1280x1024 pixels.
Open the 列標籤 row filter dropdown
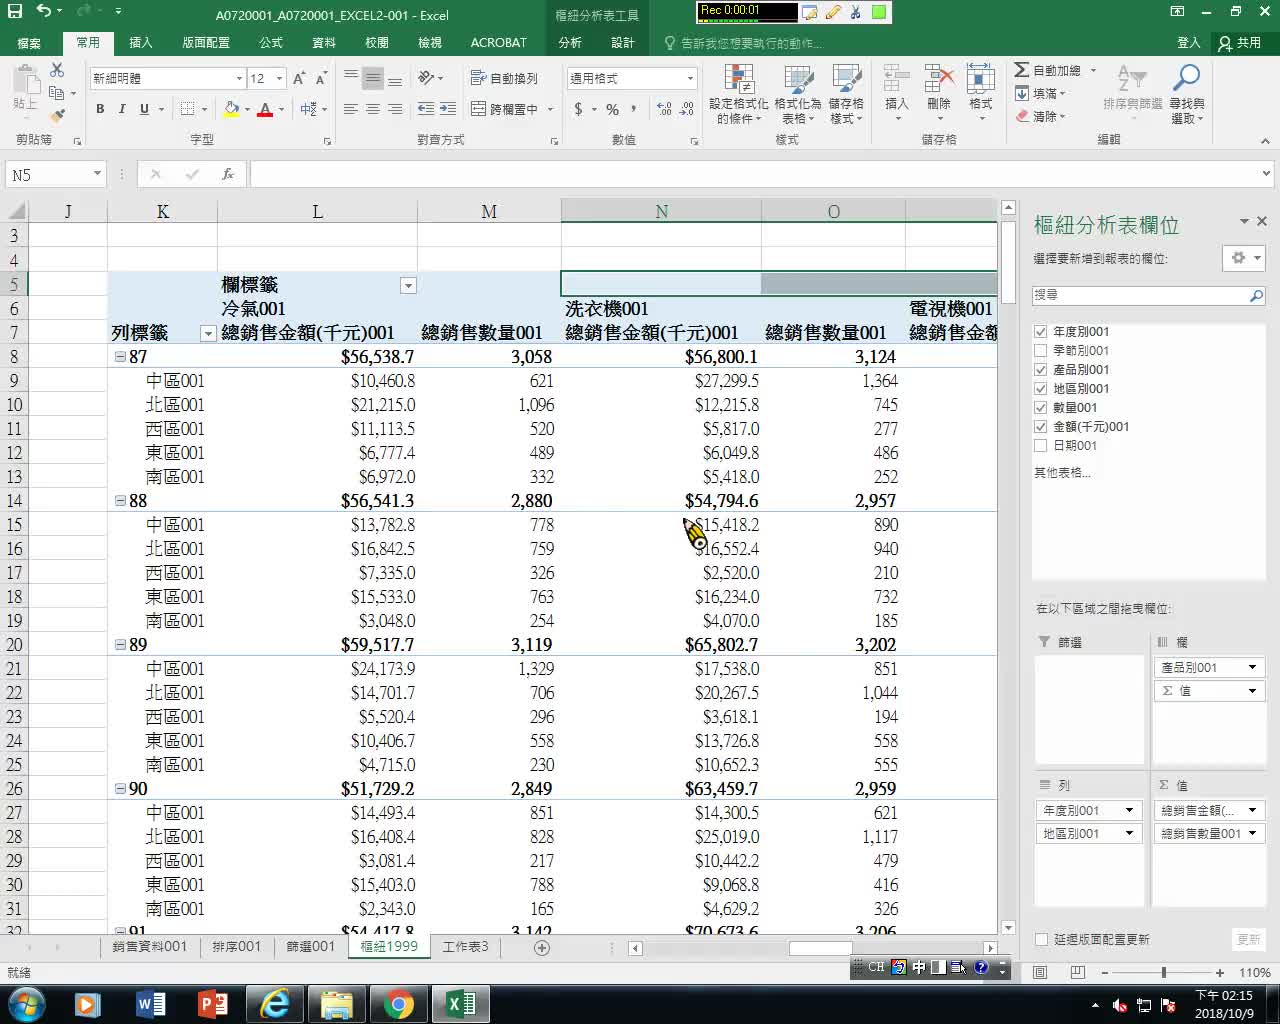[208, 334]
